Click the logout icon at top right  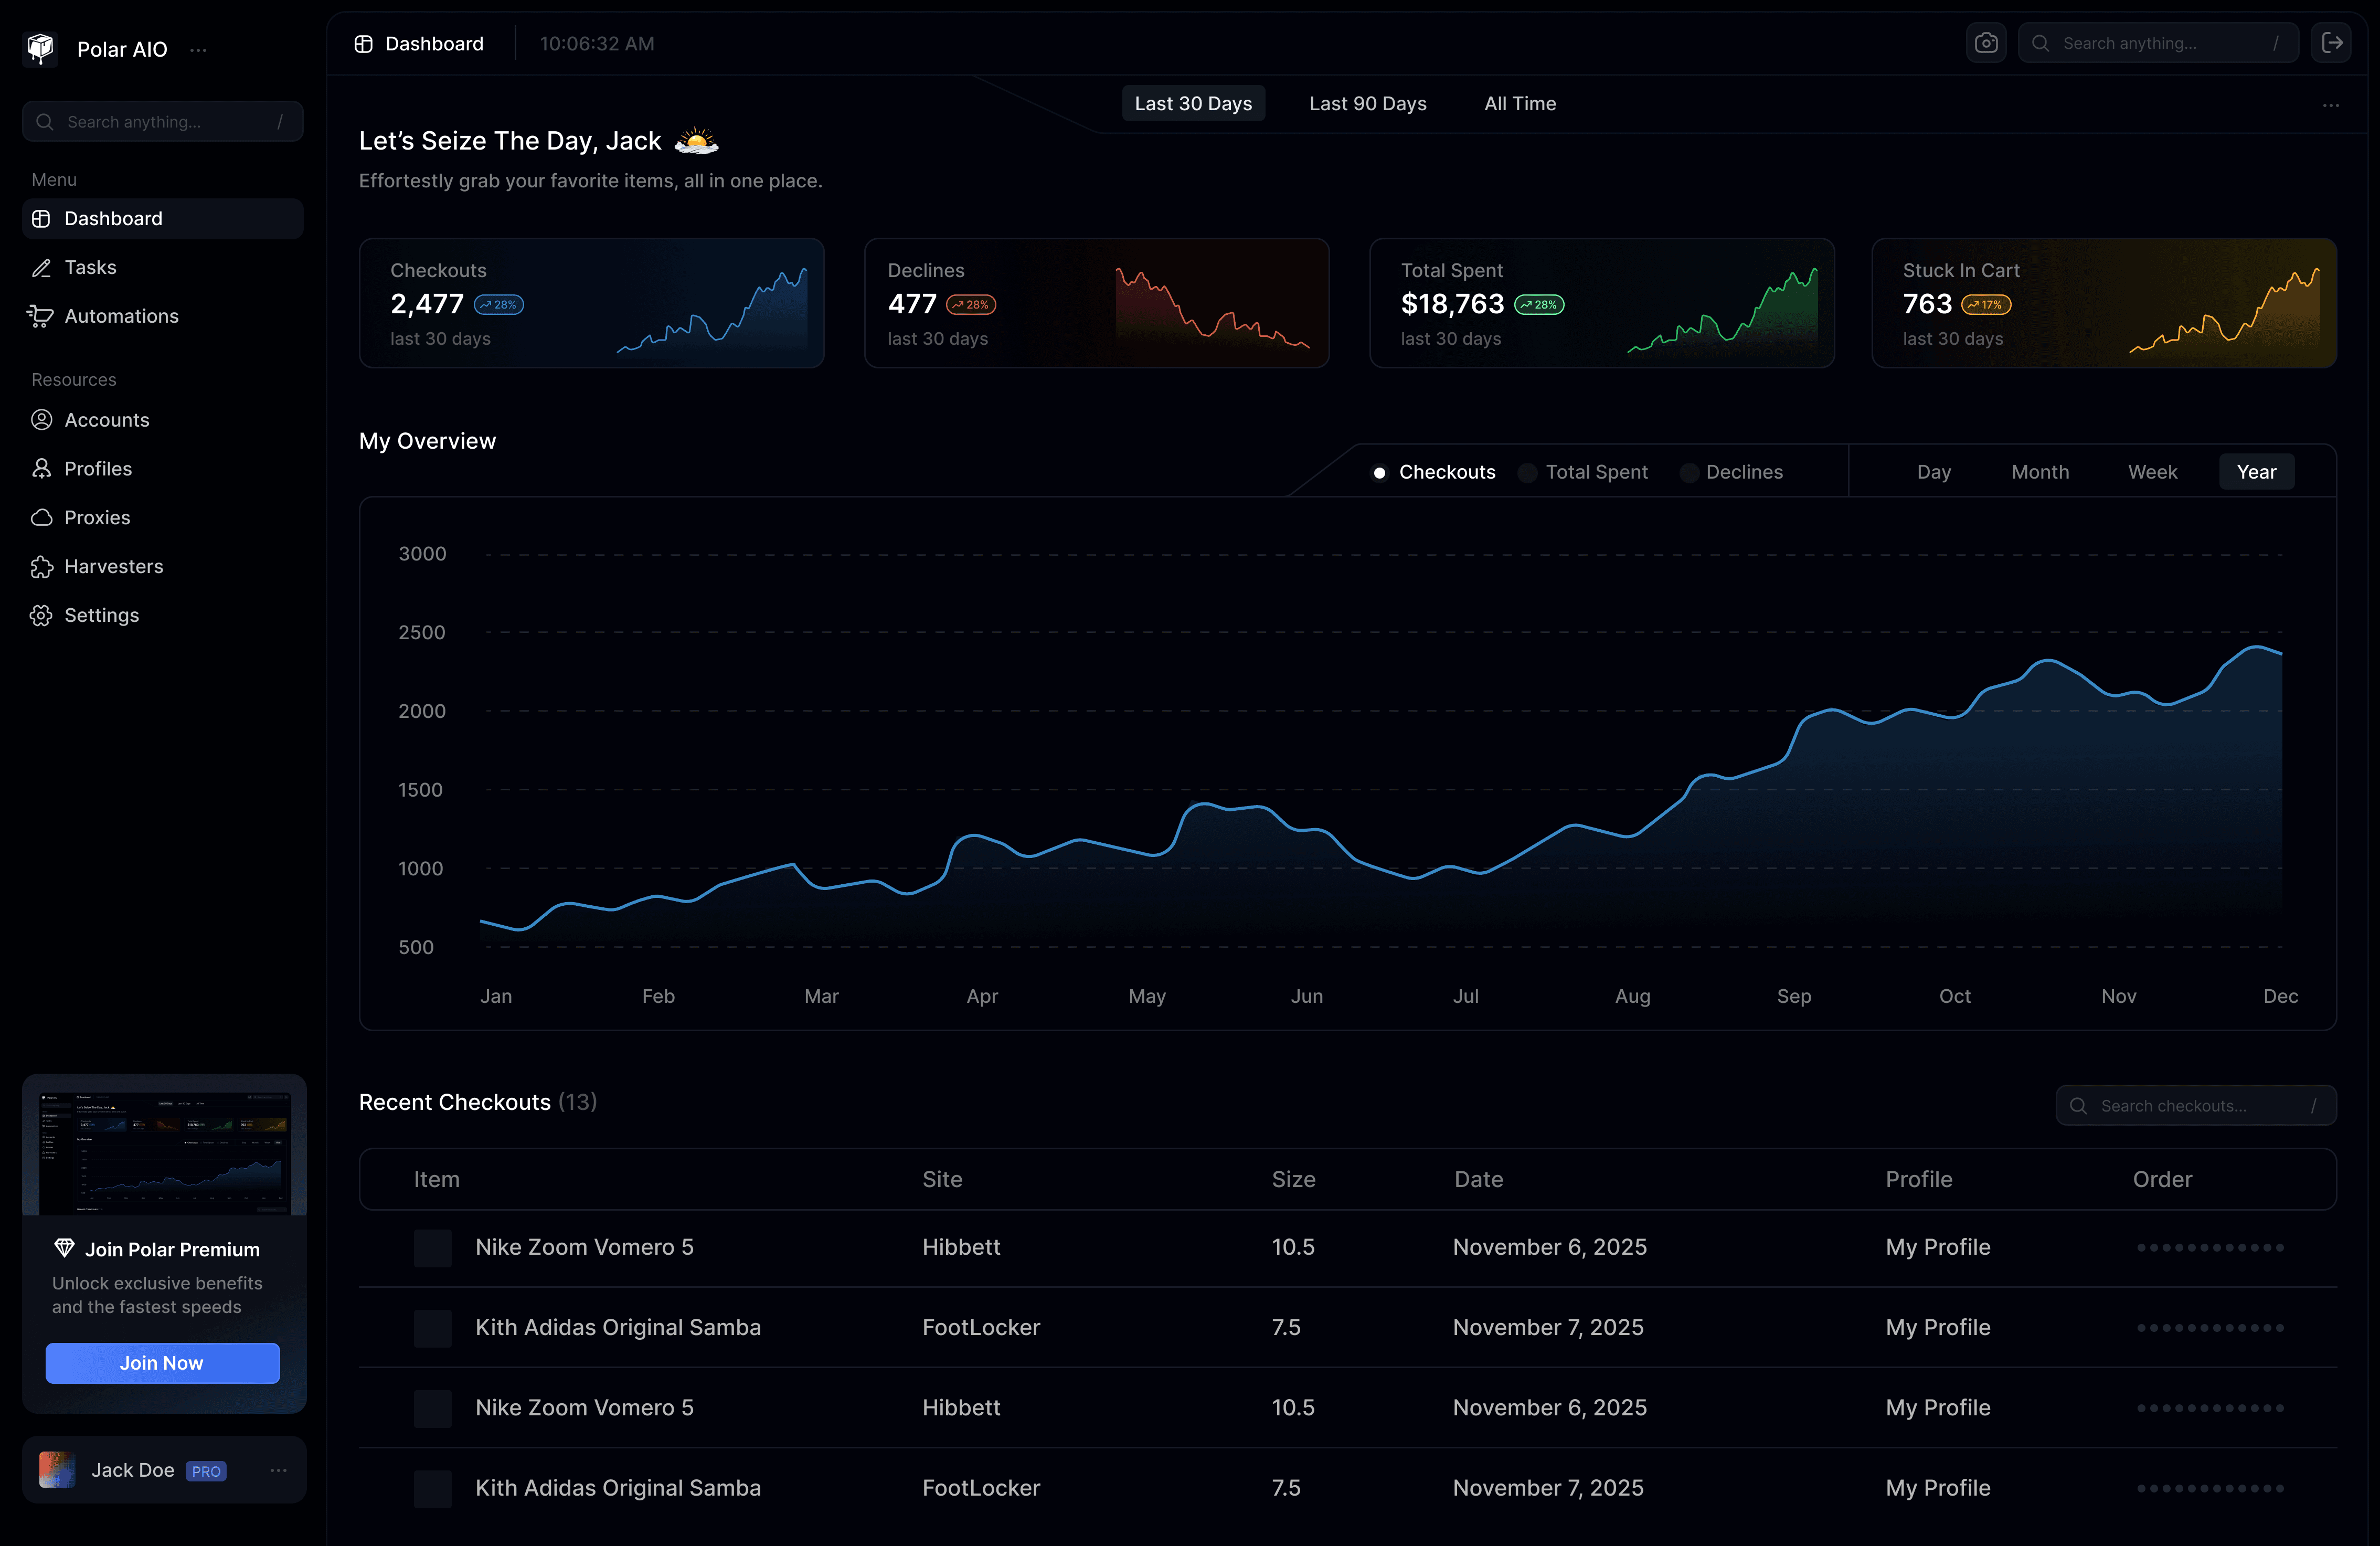[2331, 43]
